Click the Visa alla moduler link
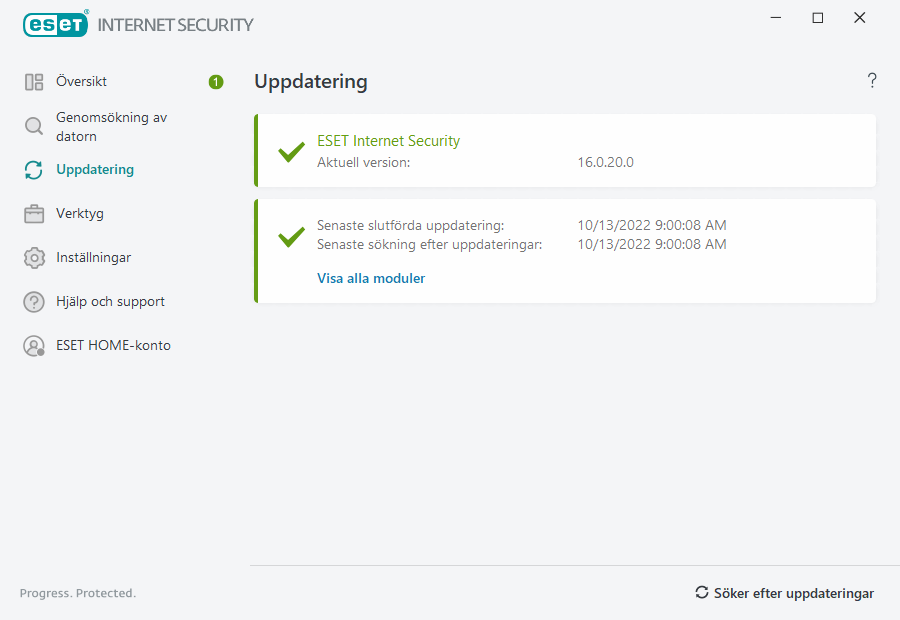Viewport: 900px width, 620px height. tap(371, 279)
